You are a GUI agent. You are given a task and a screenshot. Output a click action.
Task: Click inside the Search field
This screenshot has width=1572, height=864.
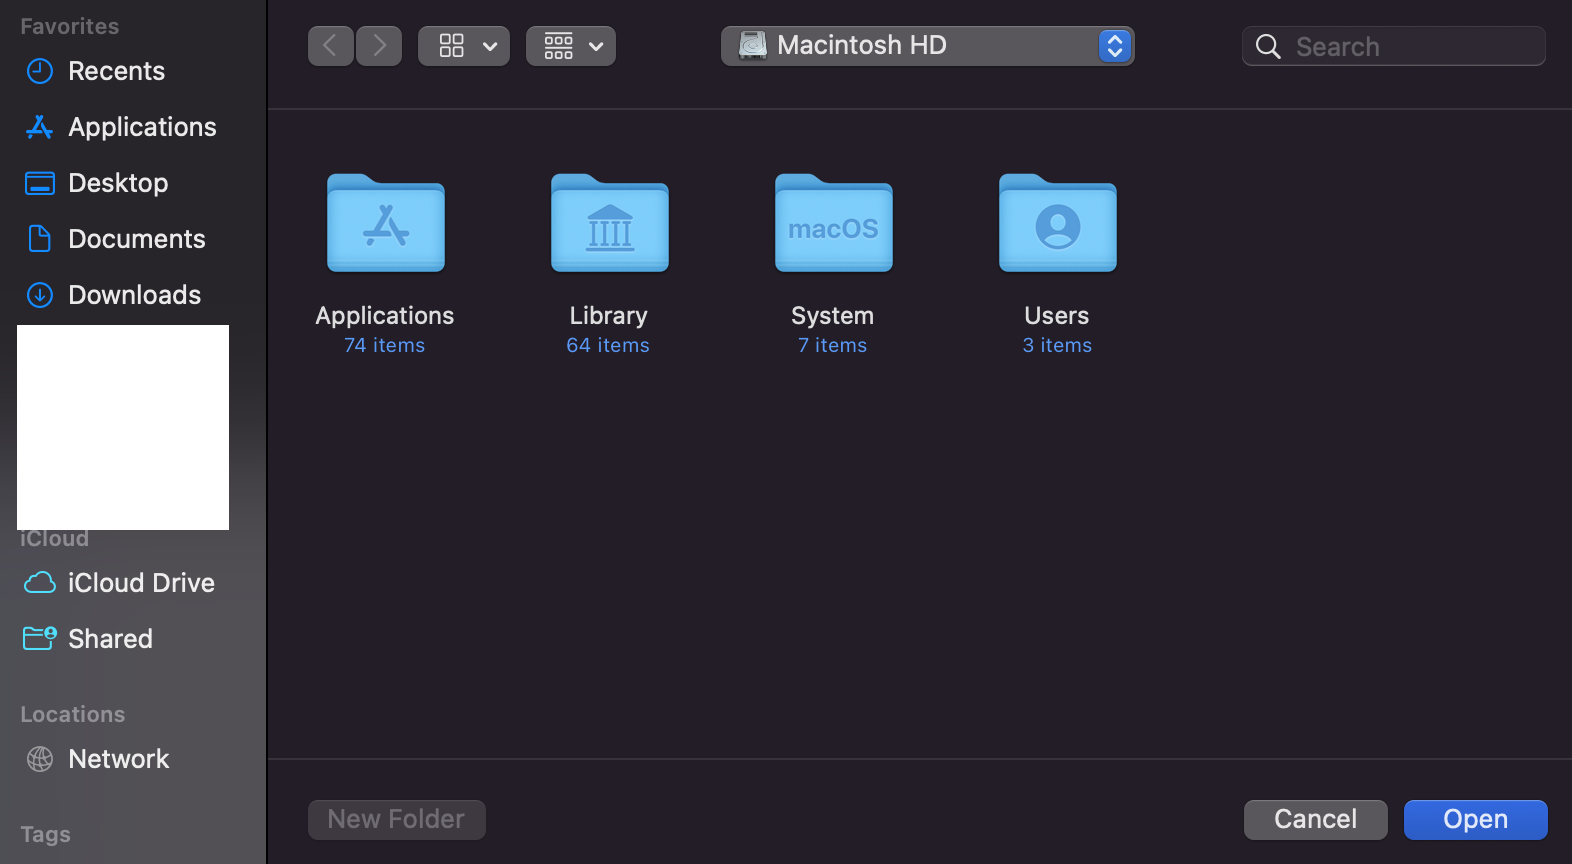point(1410,47)
